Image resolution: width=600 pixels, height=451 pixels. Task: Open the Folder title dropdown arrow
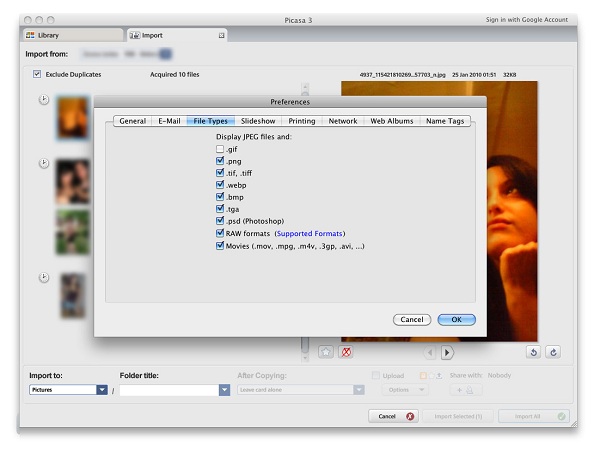pyautogui.click(x=224, y=390)
